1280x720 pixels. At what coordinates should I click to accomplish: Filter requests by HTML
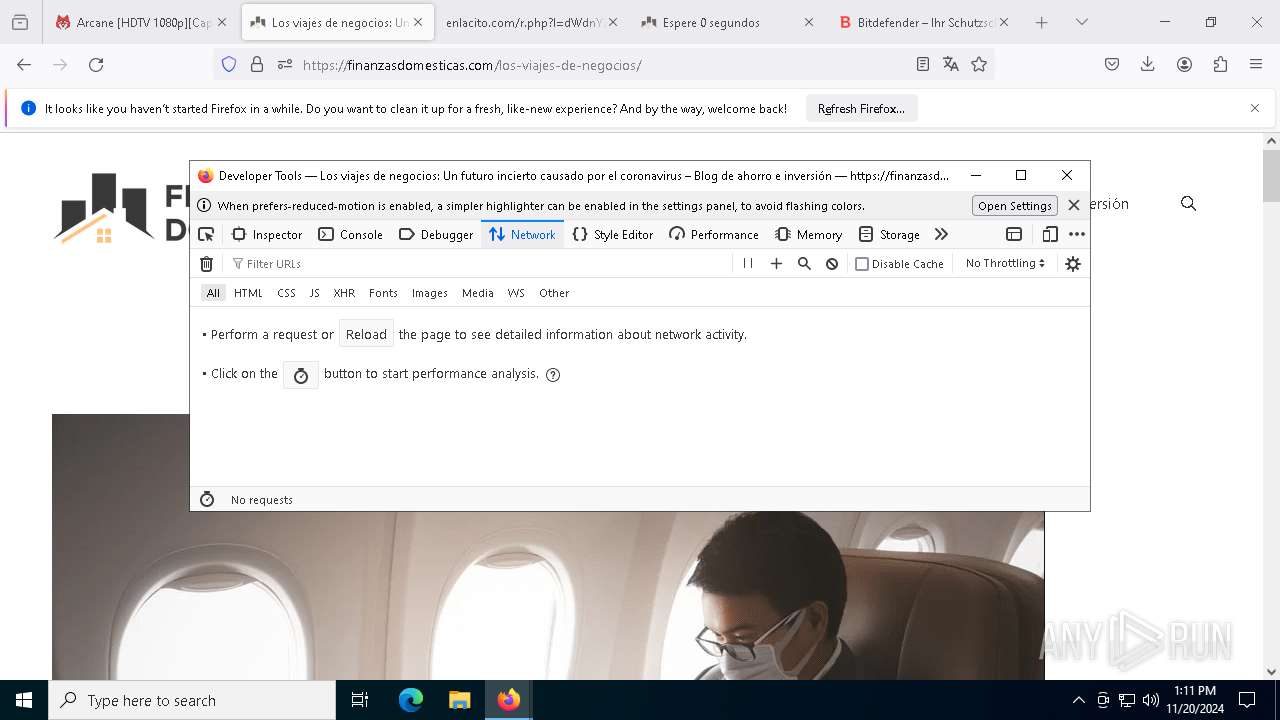point(248,293)
